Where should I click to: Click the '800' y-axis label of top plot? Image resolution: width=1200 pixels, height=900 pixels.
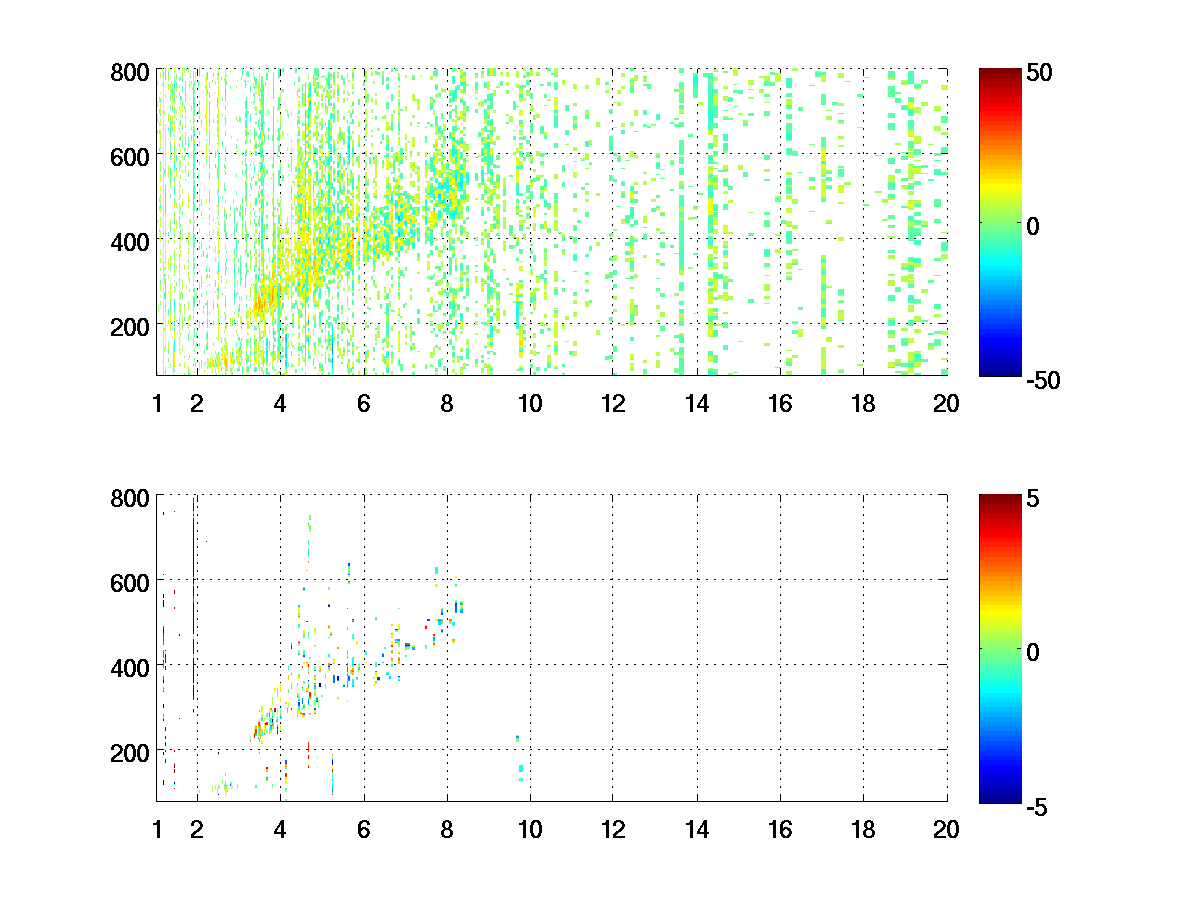point(130,73)
